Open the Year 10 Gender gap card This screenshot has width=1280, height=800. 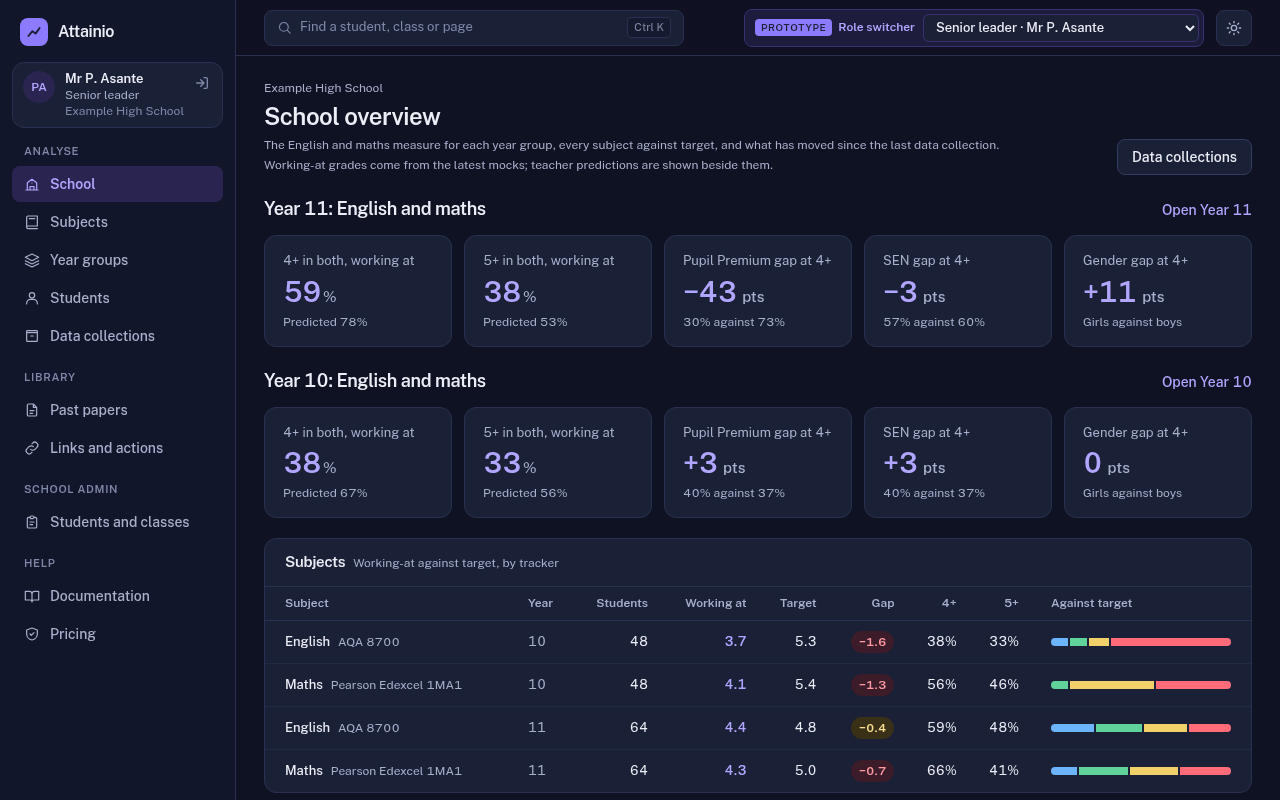pos(1158,462)
